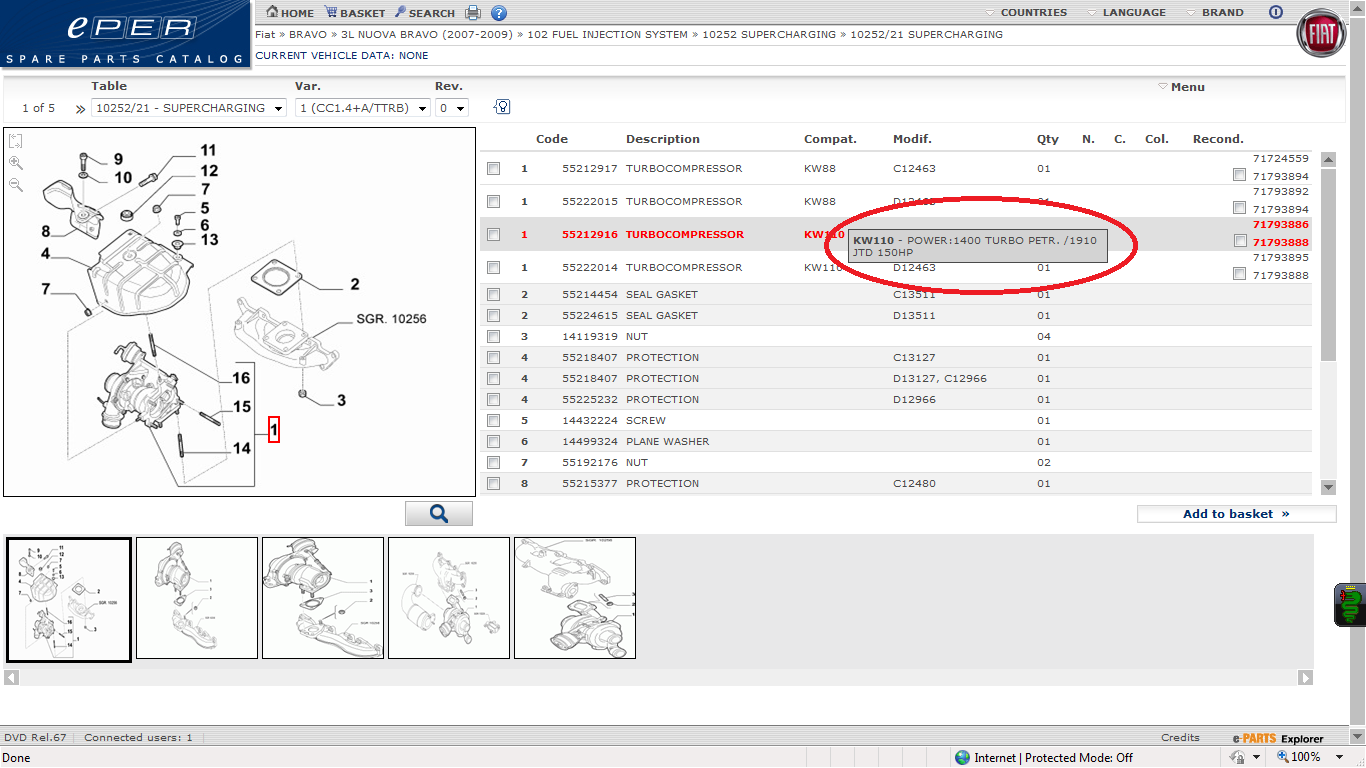Click parts list scroll down arrow
The width and height of the screenshot is (1366, 768).
[1329, 487]
